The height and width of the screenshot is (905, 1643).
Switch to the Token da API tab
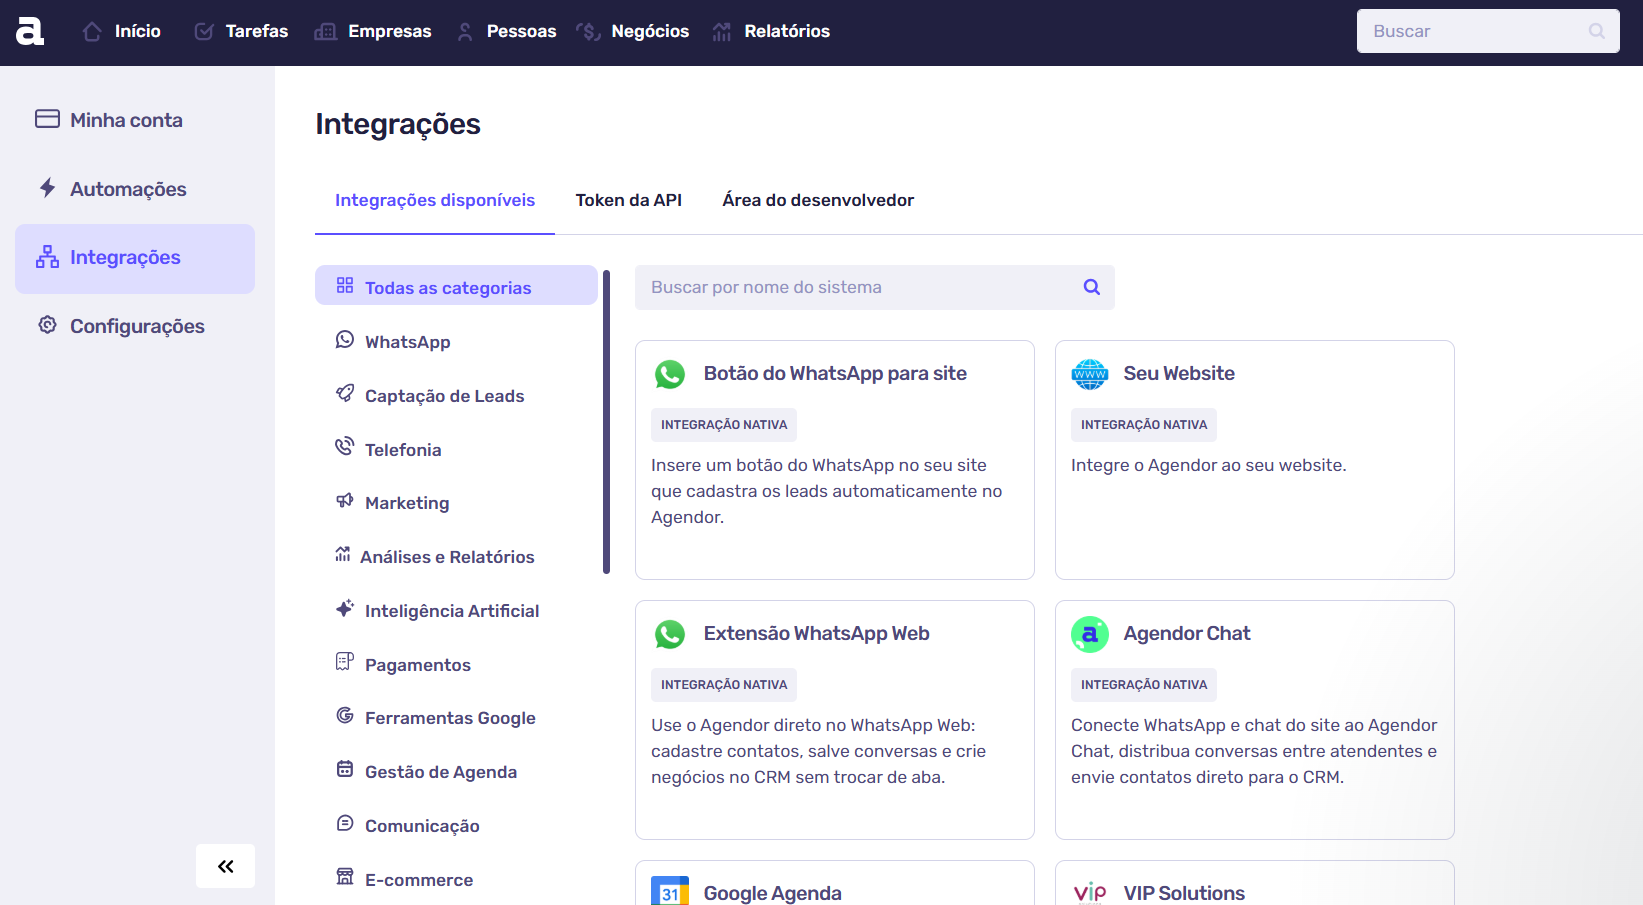point(628,200)
